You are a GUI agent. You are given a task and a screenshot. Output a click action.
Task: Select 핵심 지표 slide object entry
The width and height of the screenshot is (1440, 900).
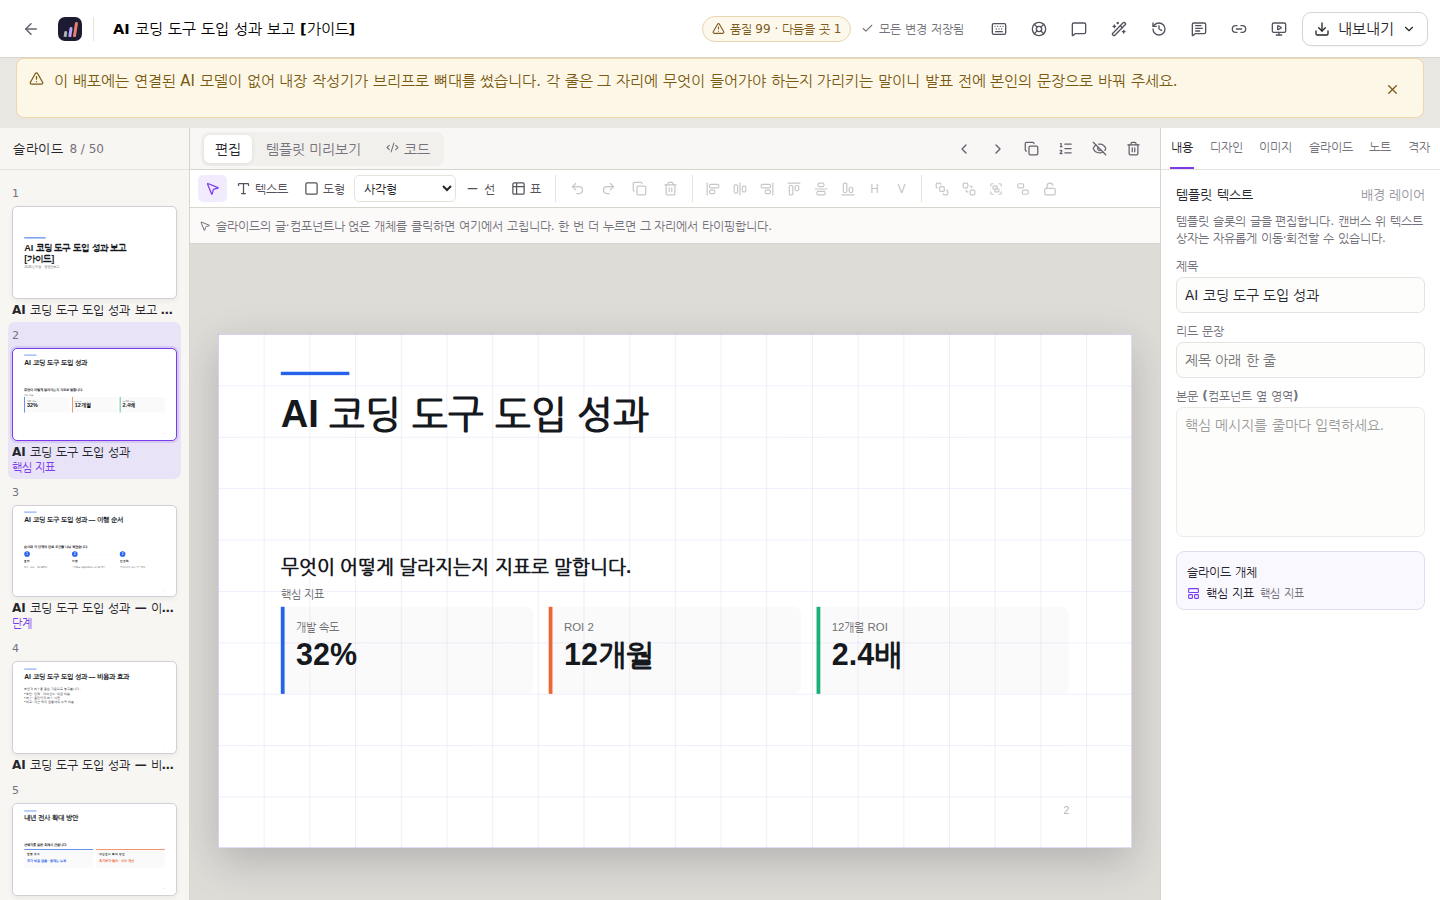[x=1300, y=593]
